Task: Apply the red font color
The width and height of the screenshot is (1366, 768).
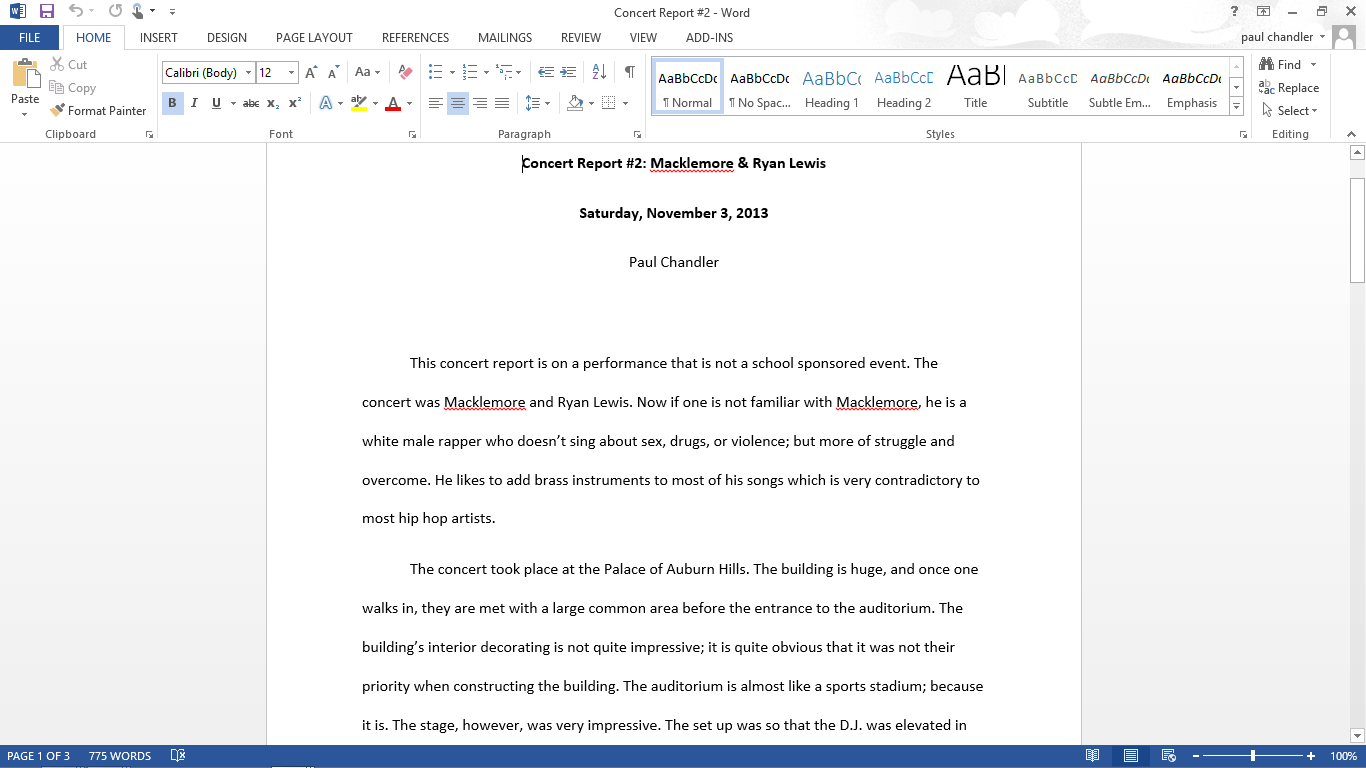Action: pos(393,103)
